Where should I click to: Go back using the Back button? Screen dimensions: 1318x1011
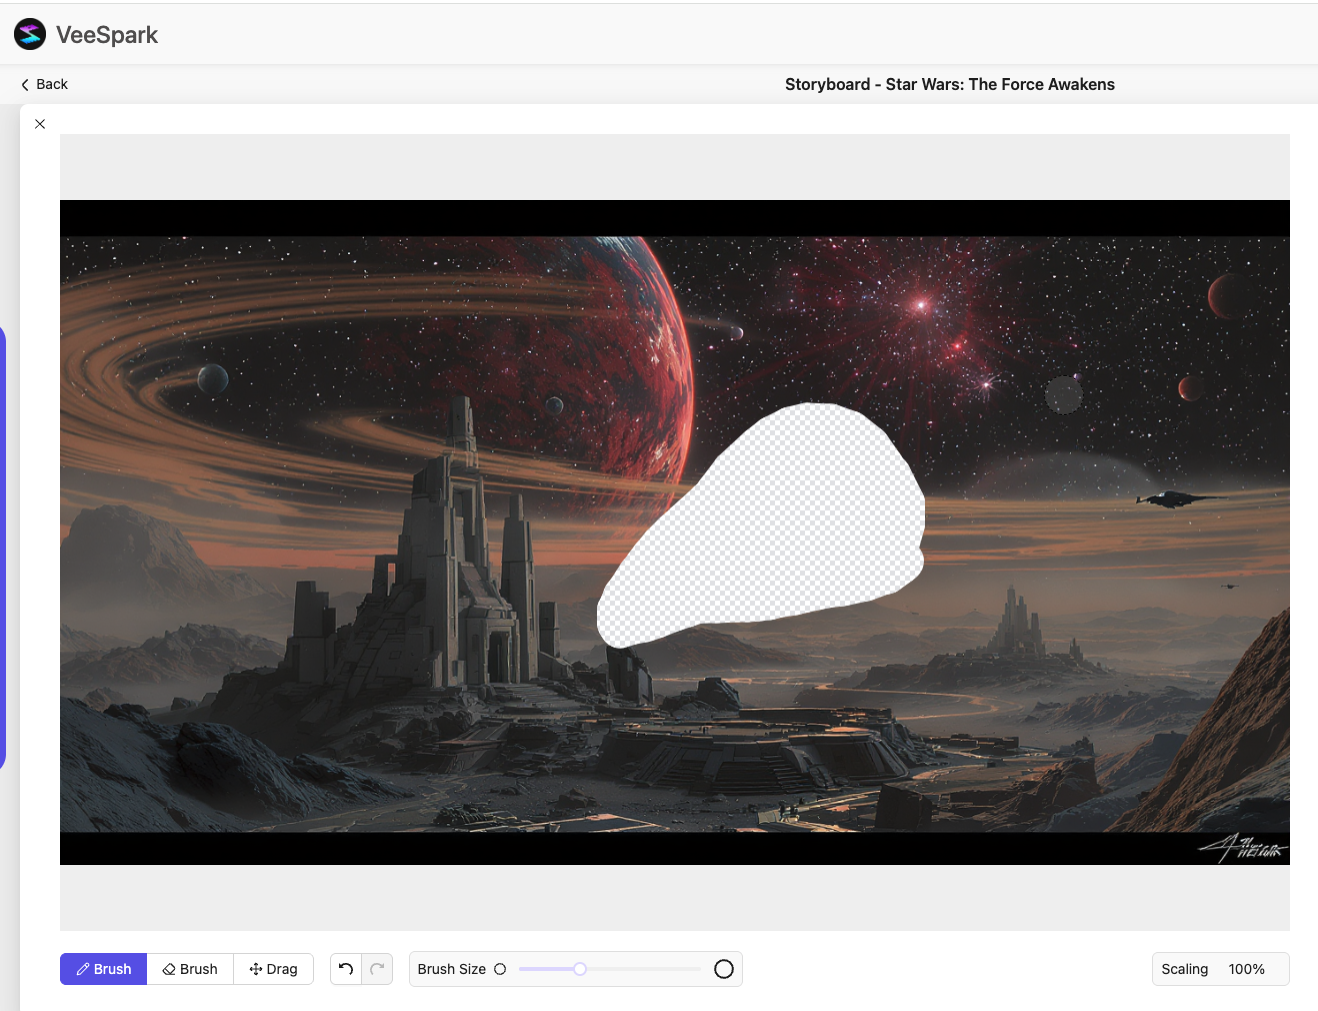pyautogui.click(x=44, y=84)
